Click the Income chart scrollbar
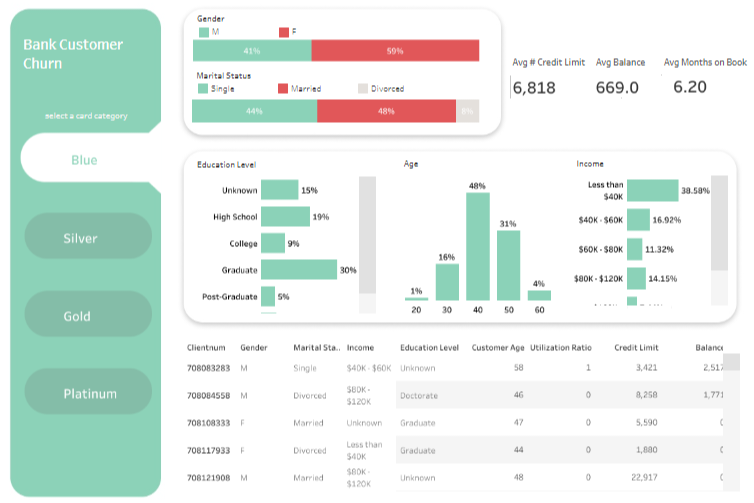This screenshot has width=754, height=503. tap(719, 223)
